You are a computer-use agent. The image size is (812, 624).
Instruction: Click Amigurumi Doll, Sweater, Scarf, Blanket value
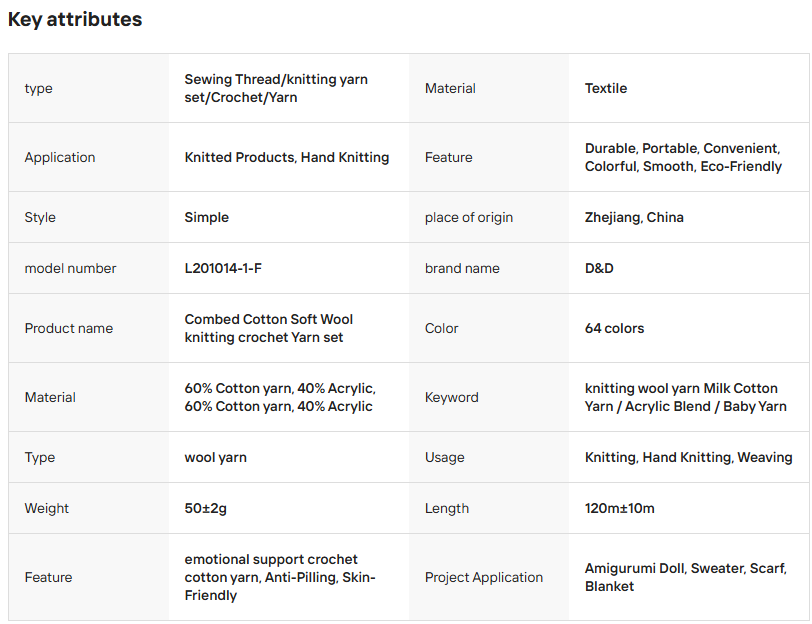pyautogui.click(x=686, y=577)
